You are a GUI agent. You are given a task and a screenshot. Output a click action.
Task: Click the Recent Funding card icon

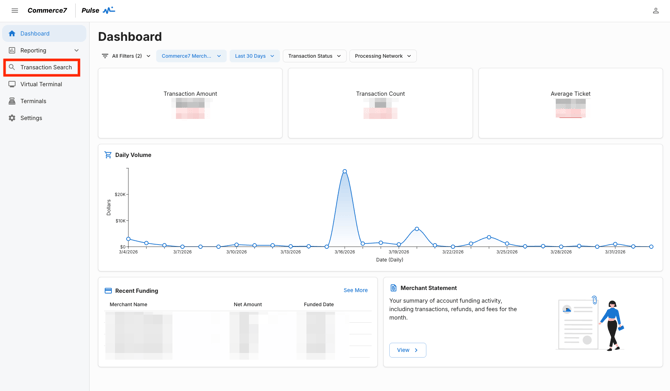tap(108, 291)
